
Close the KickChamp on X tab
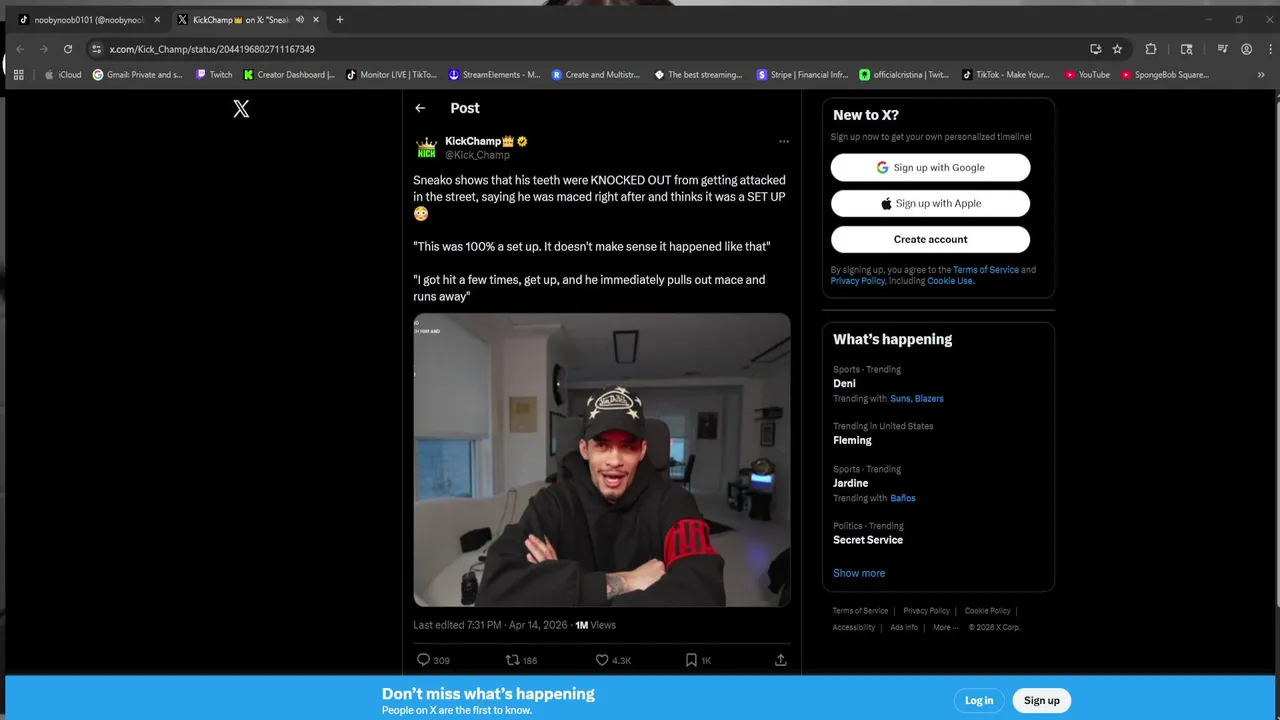pos(316,20)
